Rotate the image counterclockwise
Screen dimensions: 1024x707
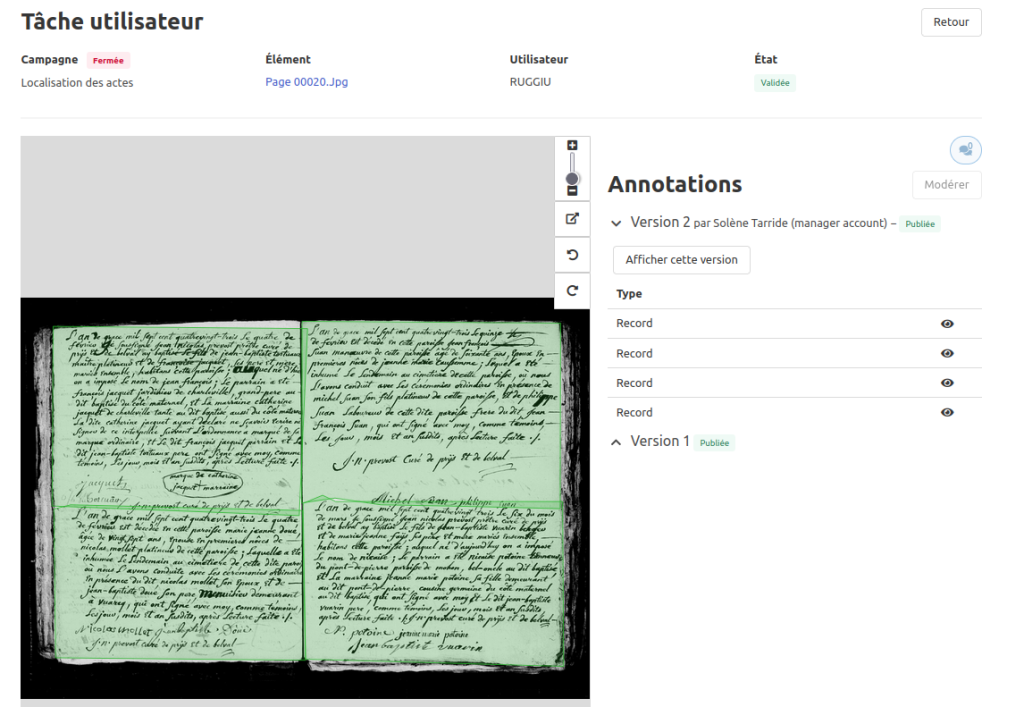(572, 255)
